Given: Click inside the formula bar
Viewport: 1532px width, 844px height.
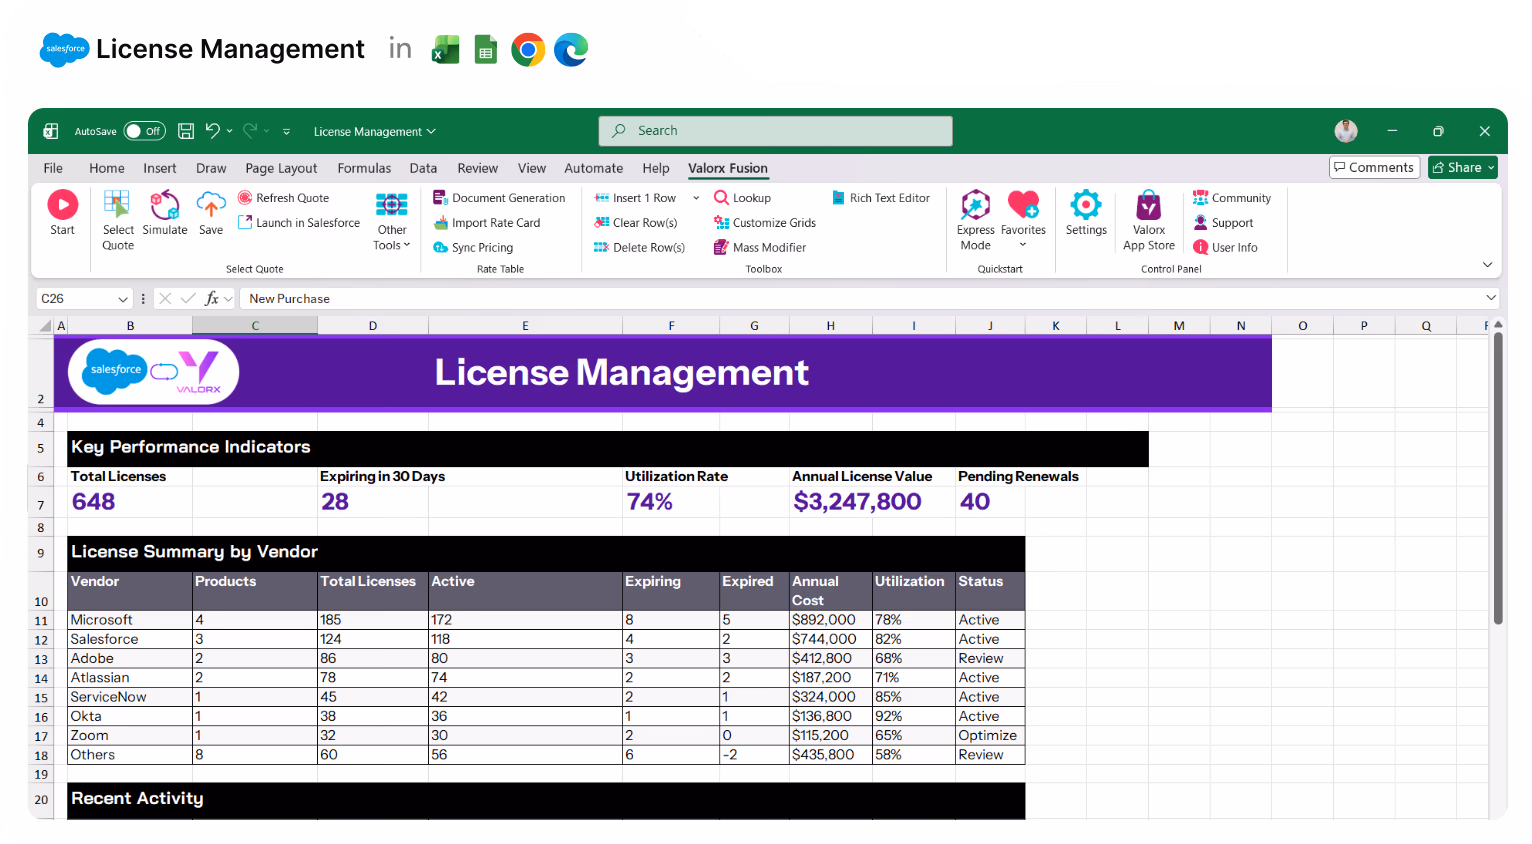Looking at the screenshot, I should (600, 298).
